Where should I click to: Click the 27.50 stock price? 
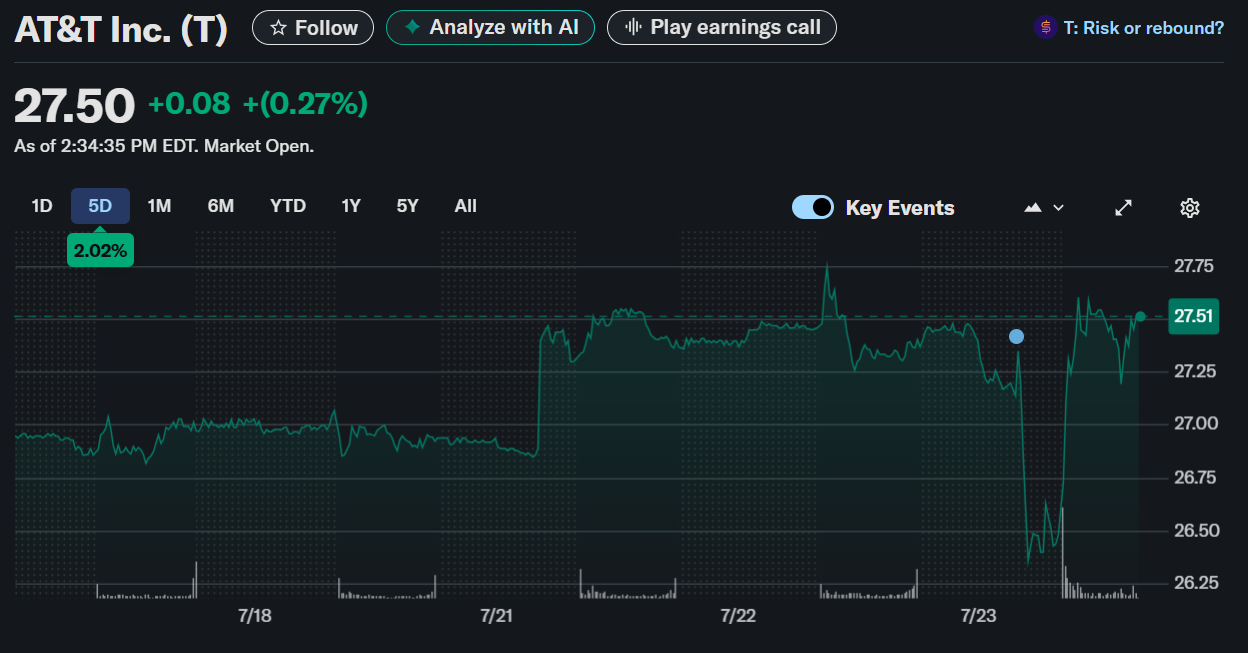pyautogui.click(x=74, y=106)
